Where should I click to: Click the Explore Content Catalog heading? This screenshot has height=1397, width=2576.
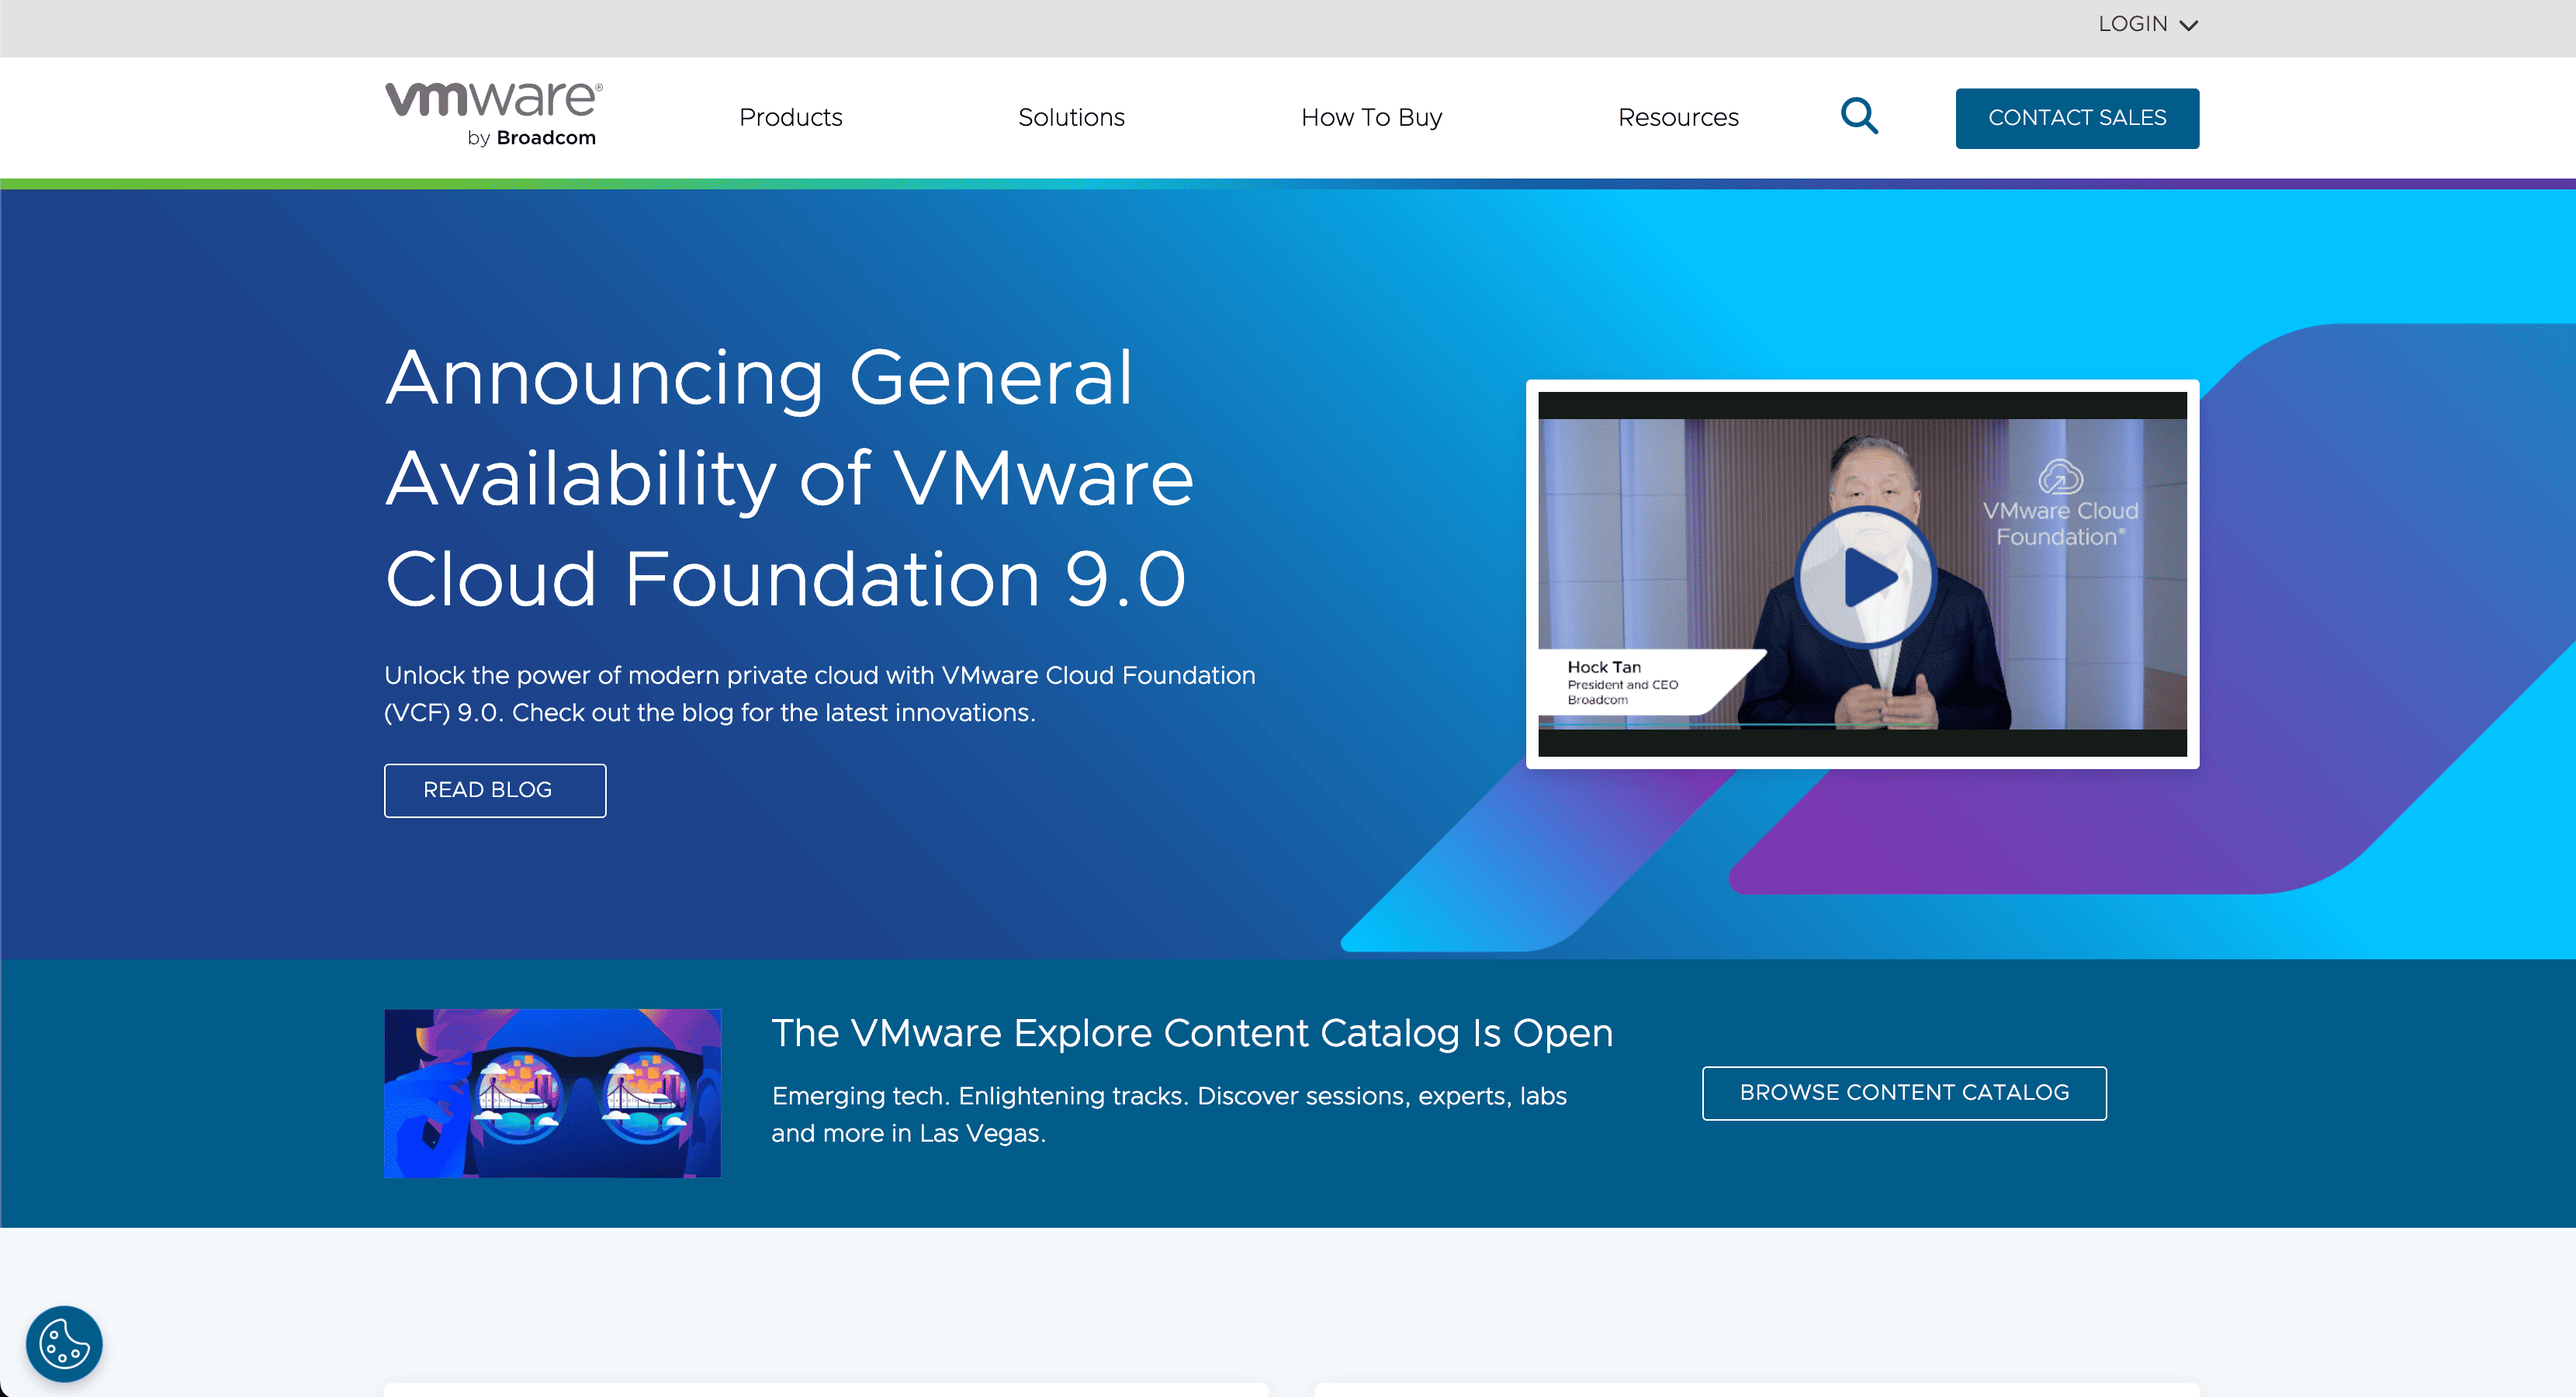(x=1191, y=1033)
